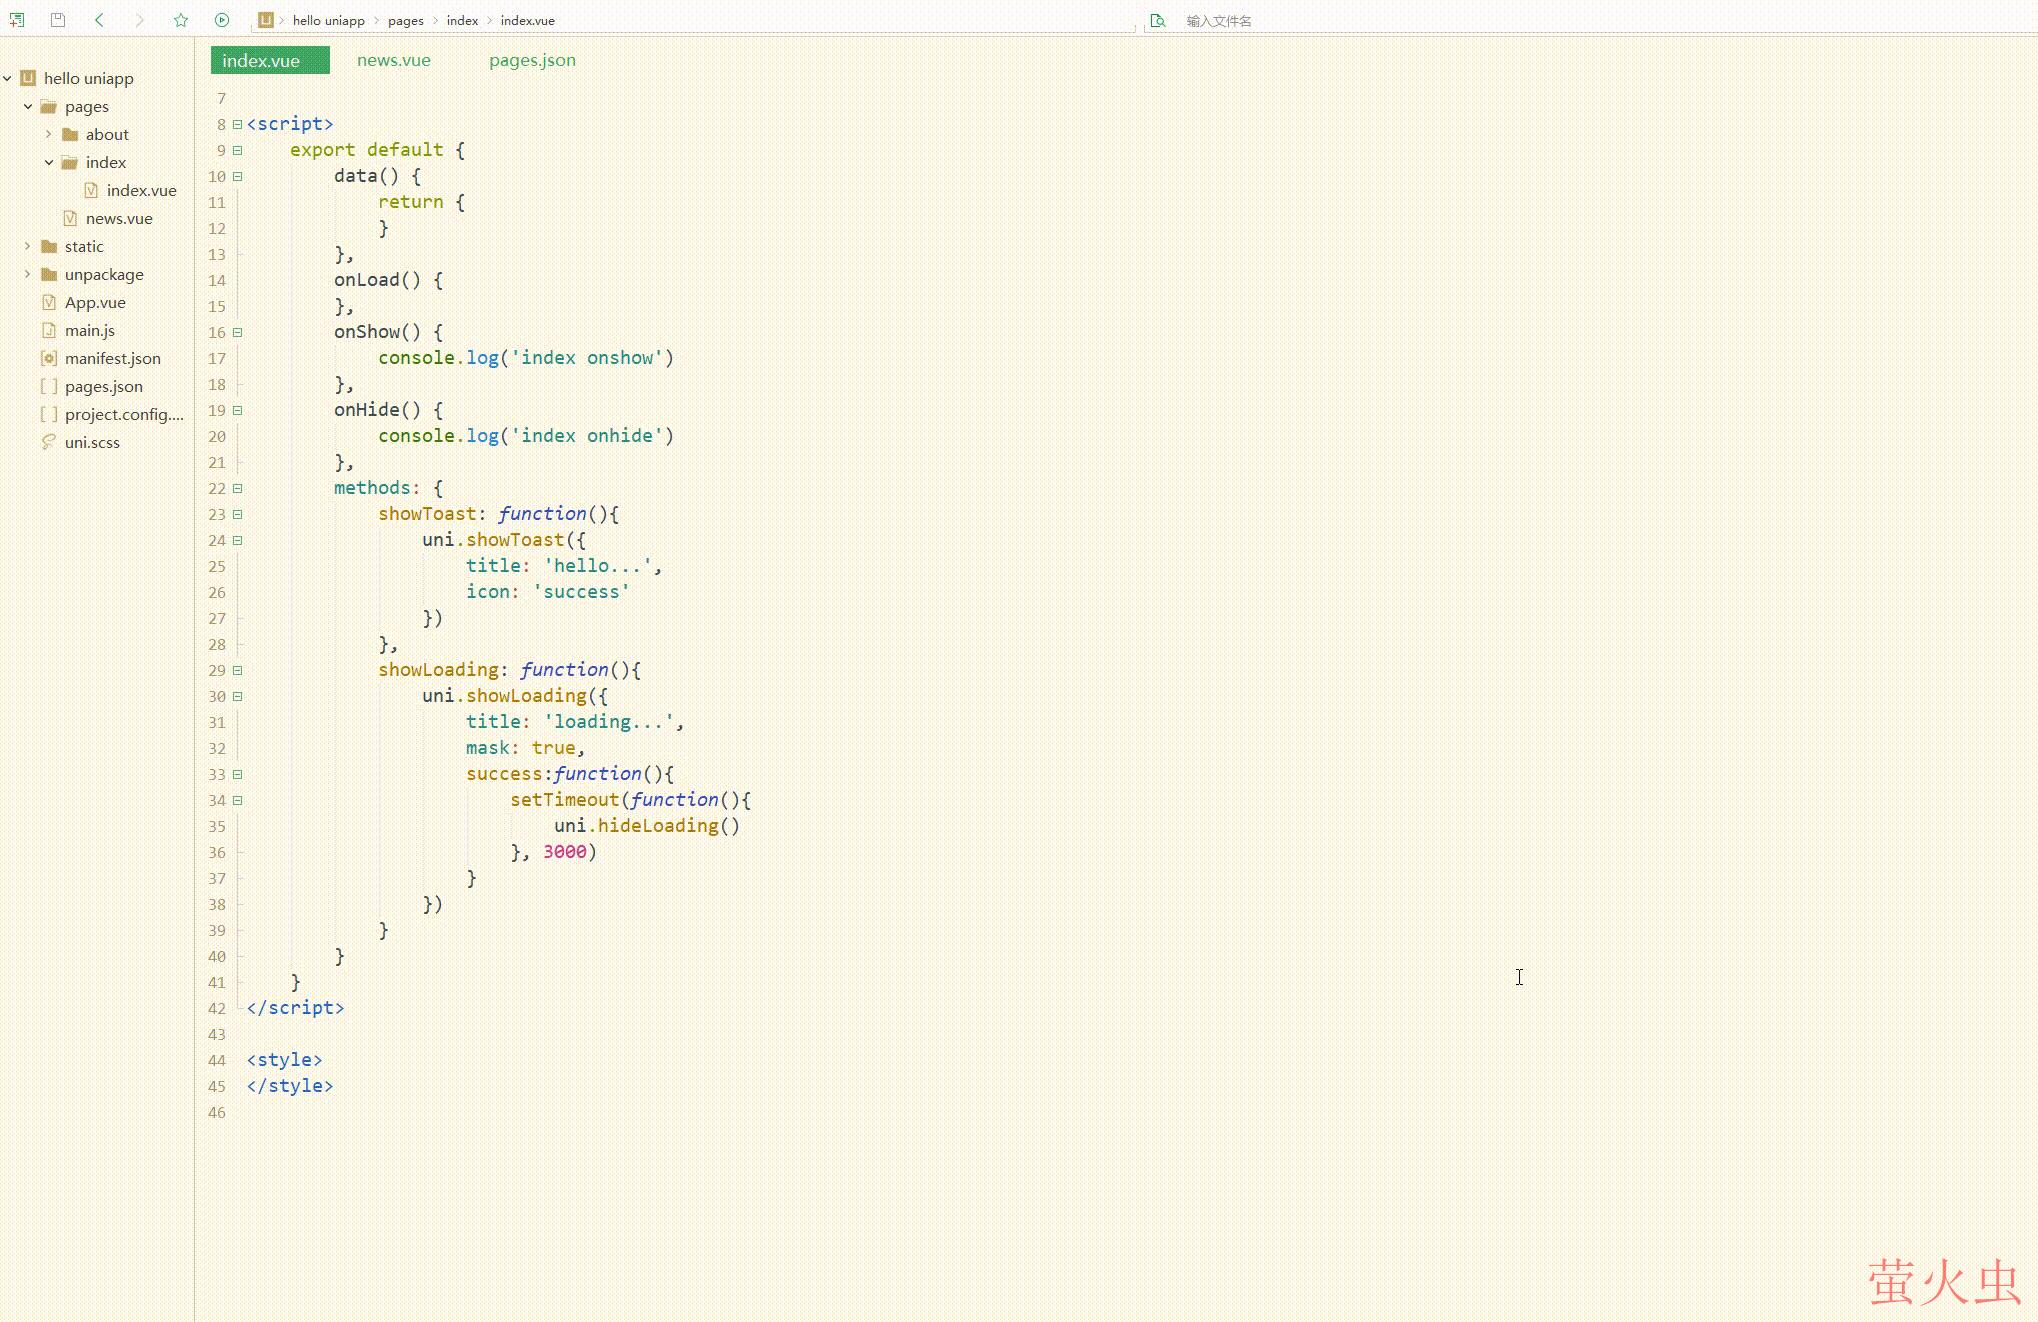Viewport: 2038px width, 1322px height.
Task: Click uni.hideLoading() on line 35
Action: [647, 826]
